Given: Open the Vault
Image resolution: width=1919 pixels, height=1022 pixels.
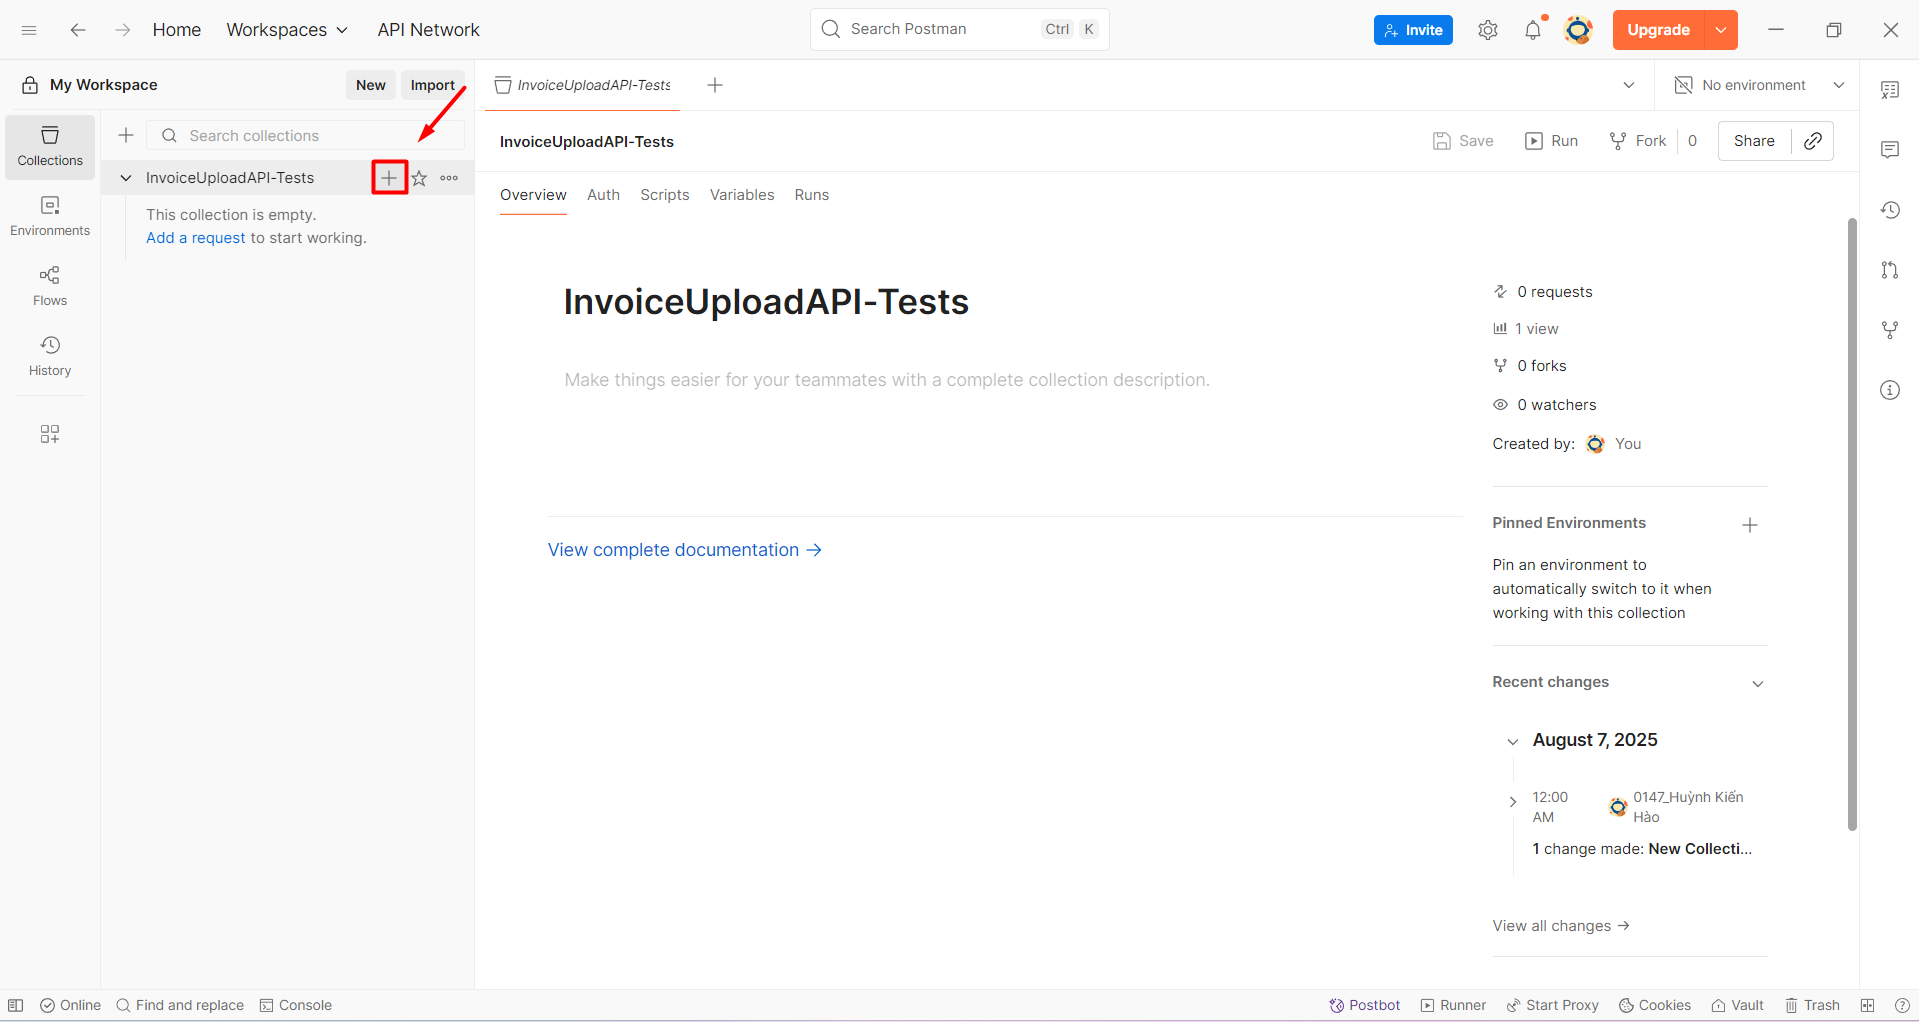Looking at the screenshot, I should point(1737,1005).
